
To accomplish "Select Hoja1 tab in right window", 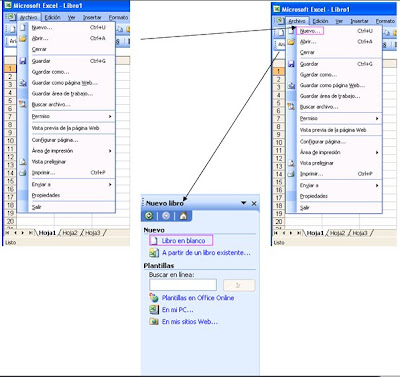I will pos(315,233).
